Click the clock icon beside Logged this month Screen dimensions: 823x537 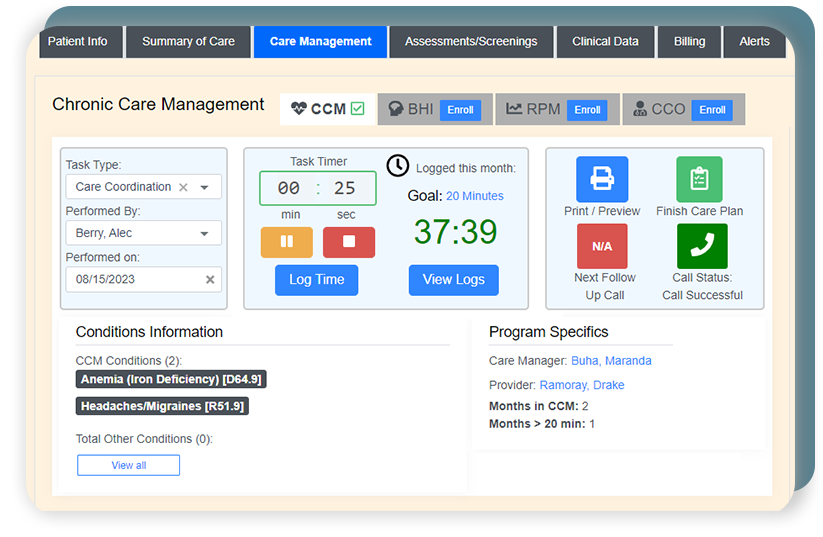click(x=398, y=165)
